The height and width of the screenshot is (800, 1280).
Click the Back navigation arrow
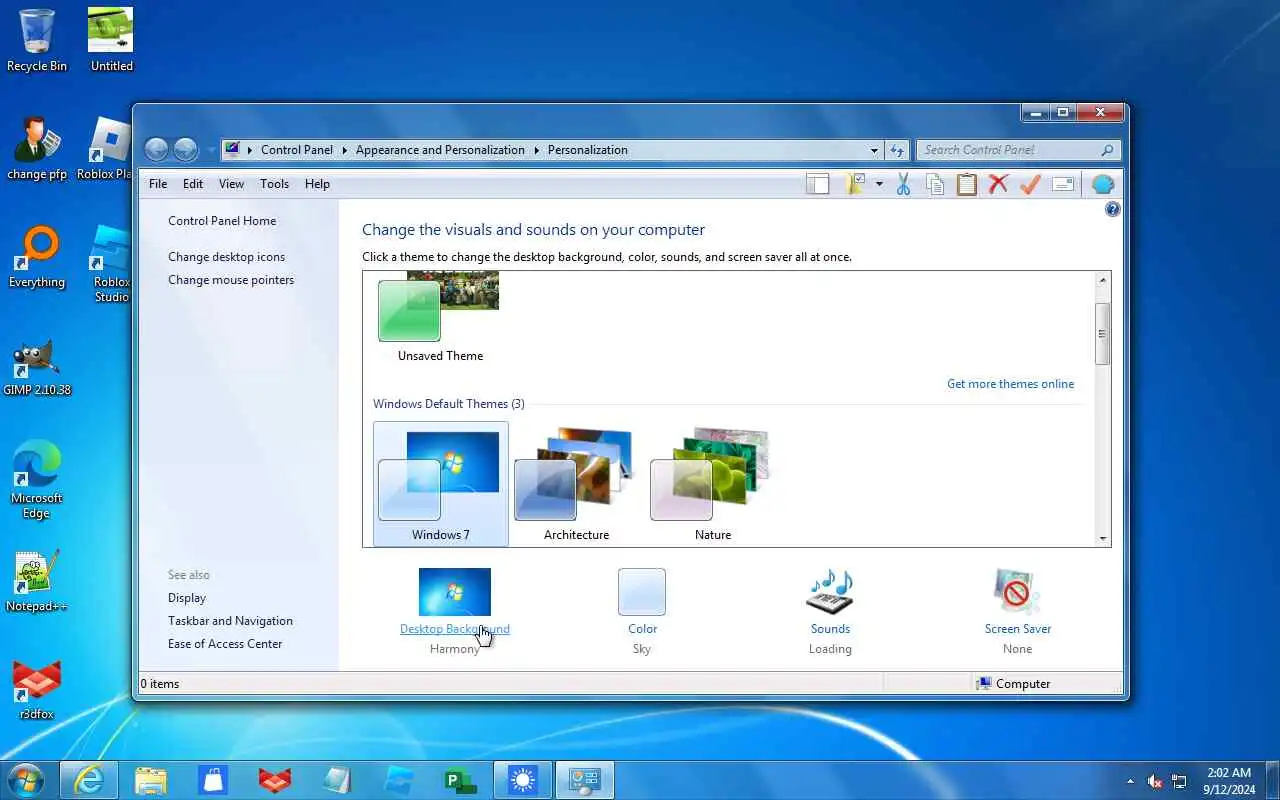(x=156, y=150)
